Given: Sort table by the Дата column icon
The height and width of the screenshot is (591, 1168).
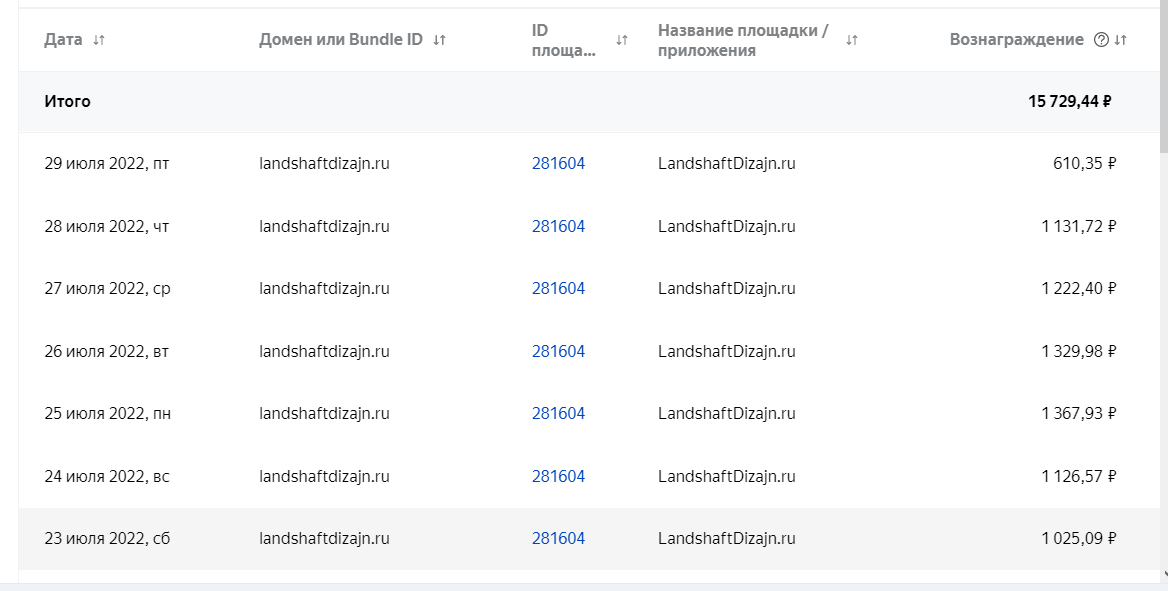Looking at the screenshot, I should coord(98,40).
